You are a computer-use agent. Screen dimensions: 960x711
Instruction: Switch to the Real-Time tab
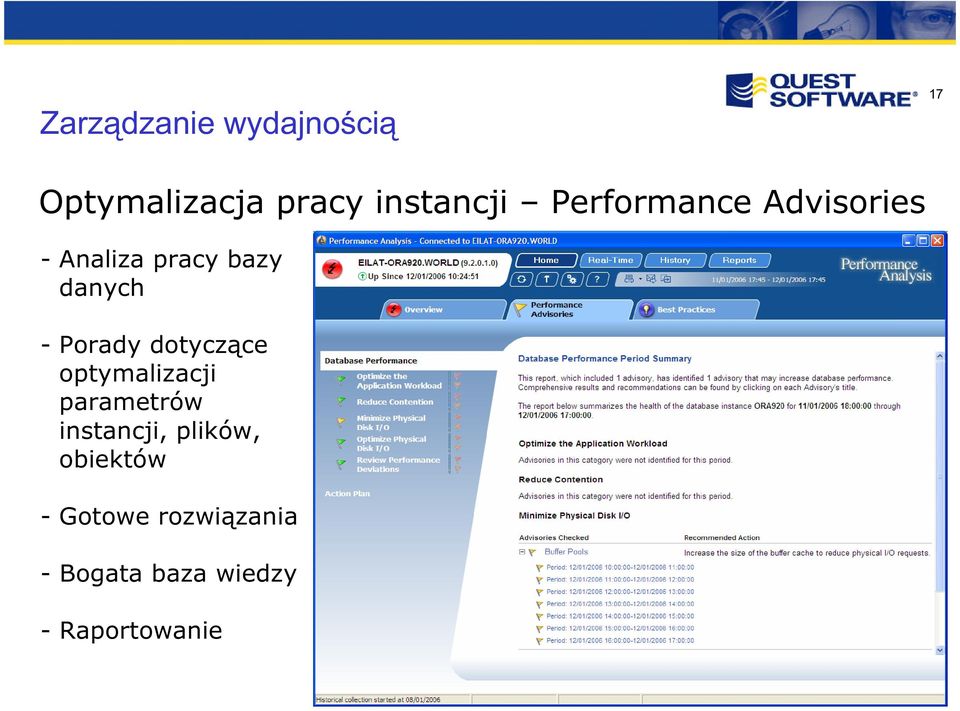point(610,260)
